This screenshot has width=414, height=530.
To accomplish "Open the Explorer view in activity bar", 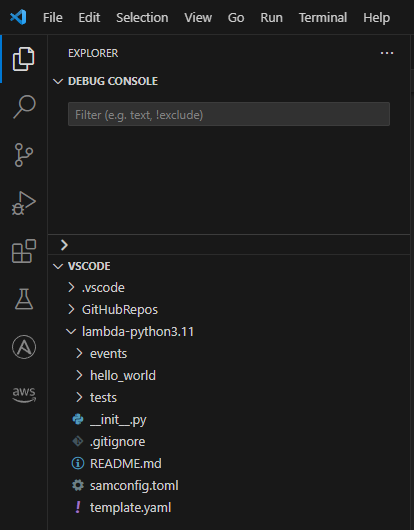I will (x=24, y=59).
